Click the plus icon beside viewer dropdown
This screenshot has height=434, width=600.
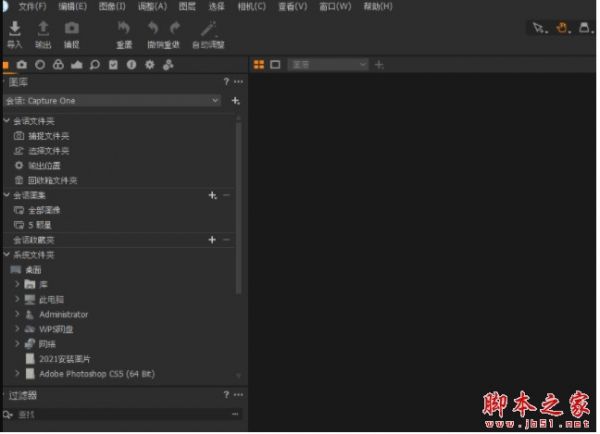click(379, 65)
